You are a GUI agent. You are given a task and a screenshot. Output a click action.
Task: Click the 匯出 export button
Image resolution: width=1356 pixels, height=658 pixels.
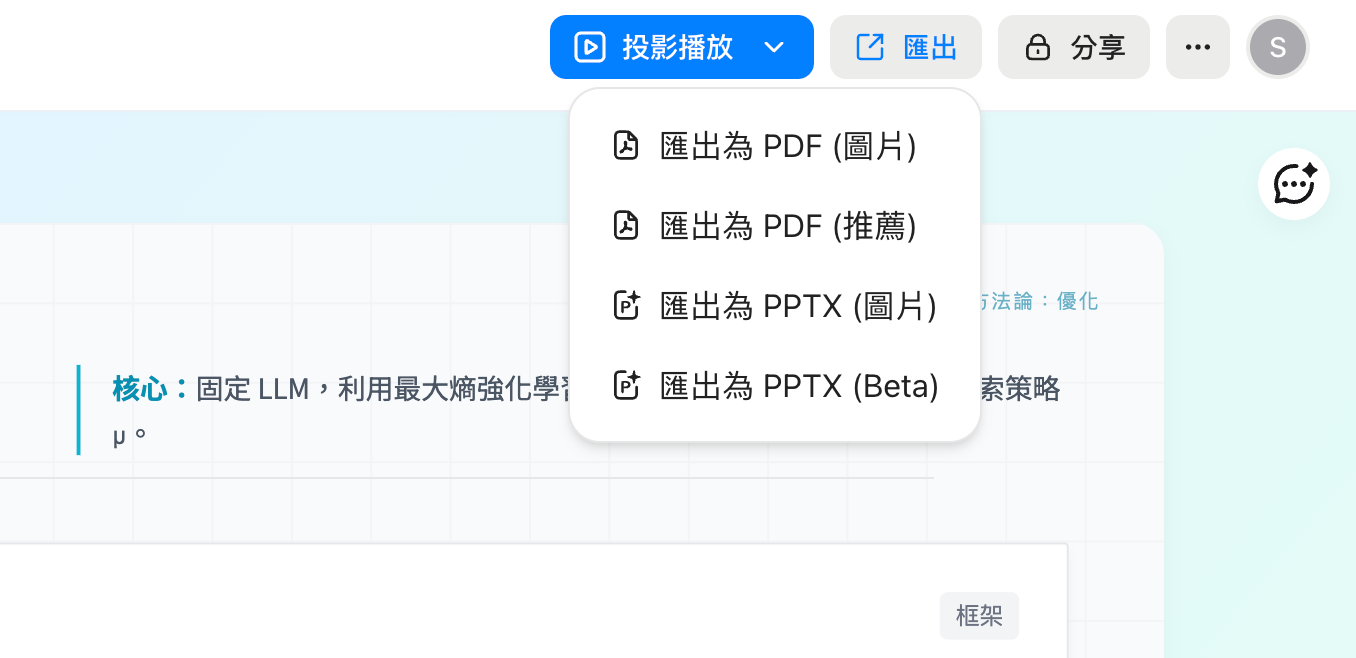[x=905, y=46]
